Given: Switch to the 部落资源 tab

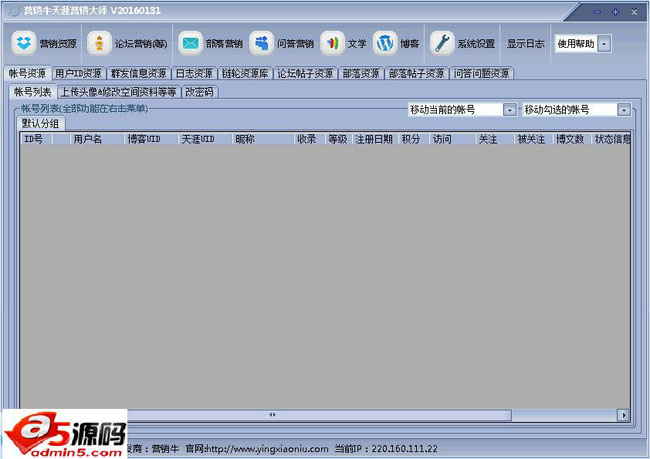Looking at the screenshot, I should [x=361, y=74].
